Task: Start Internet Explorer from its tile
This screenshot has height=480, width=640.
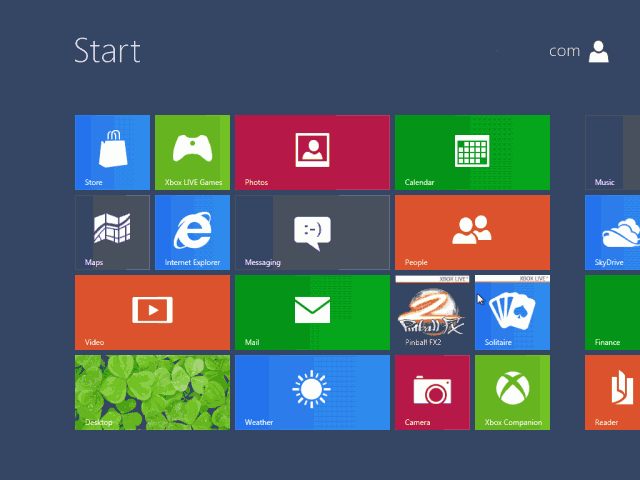Action: [192, 232]
